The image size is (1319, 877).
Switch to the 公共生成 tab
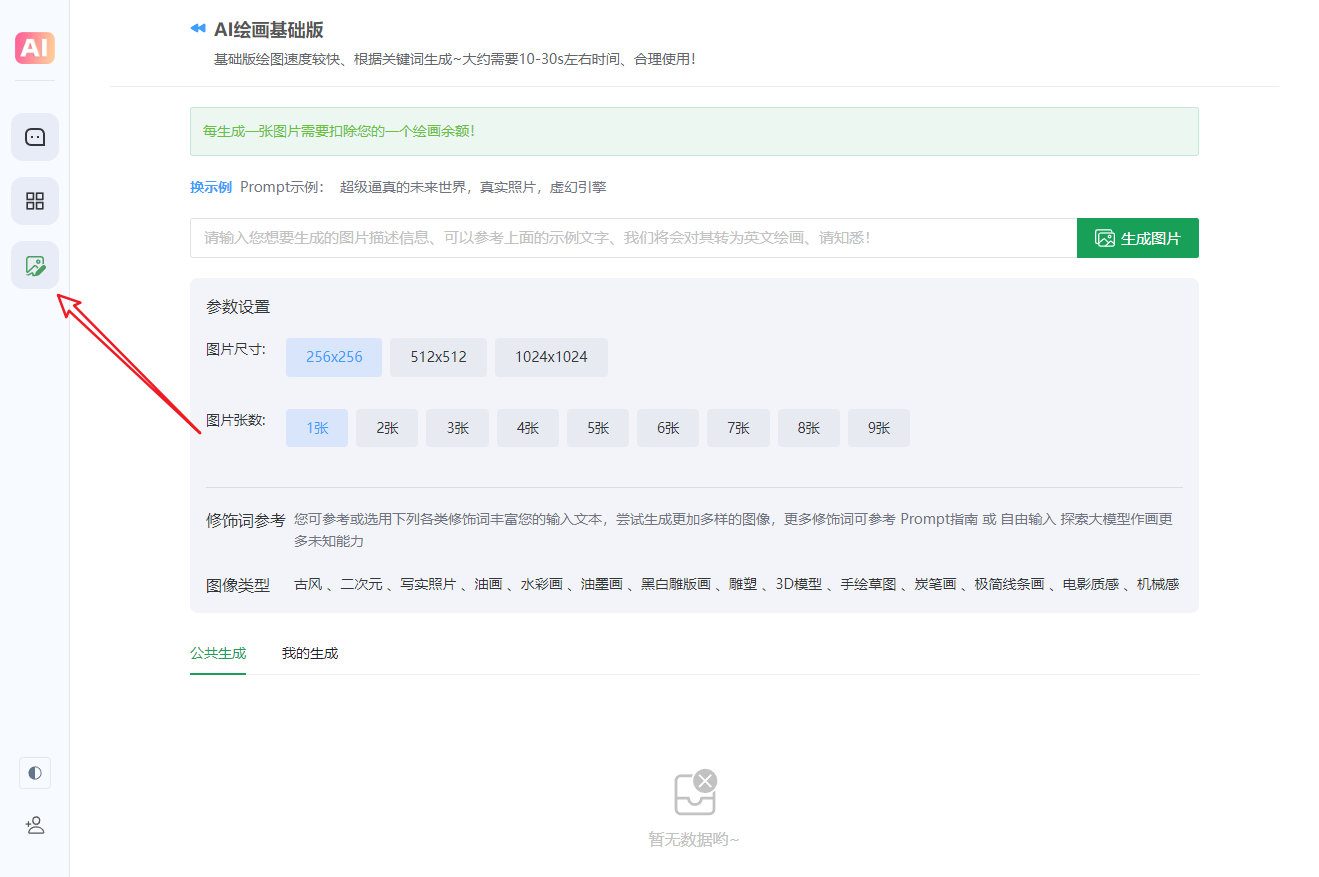tap(217, 652)
